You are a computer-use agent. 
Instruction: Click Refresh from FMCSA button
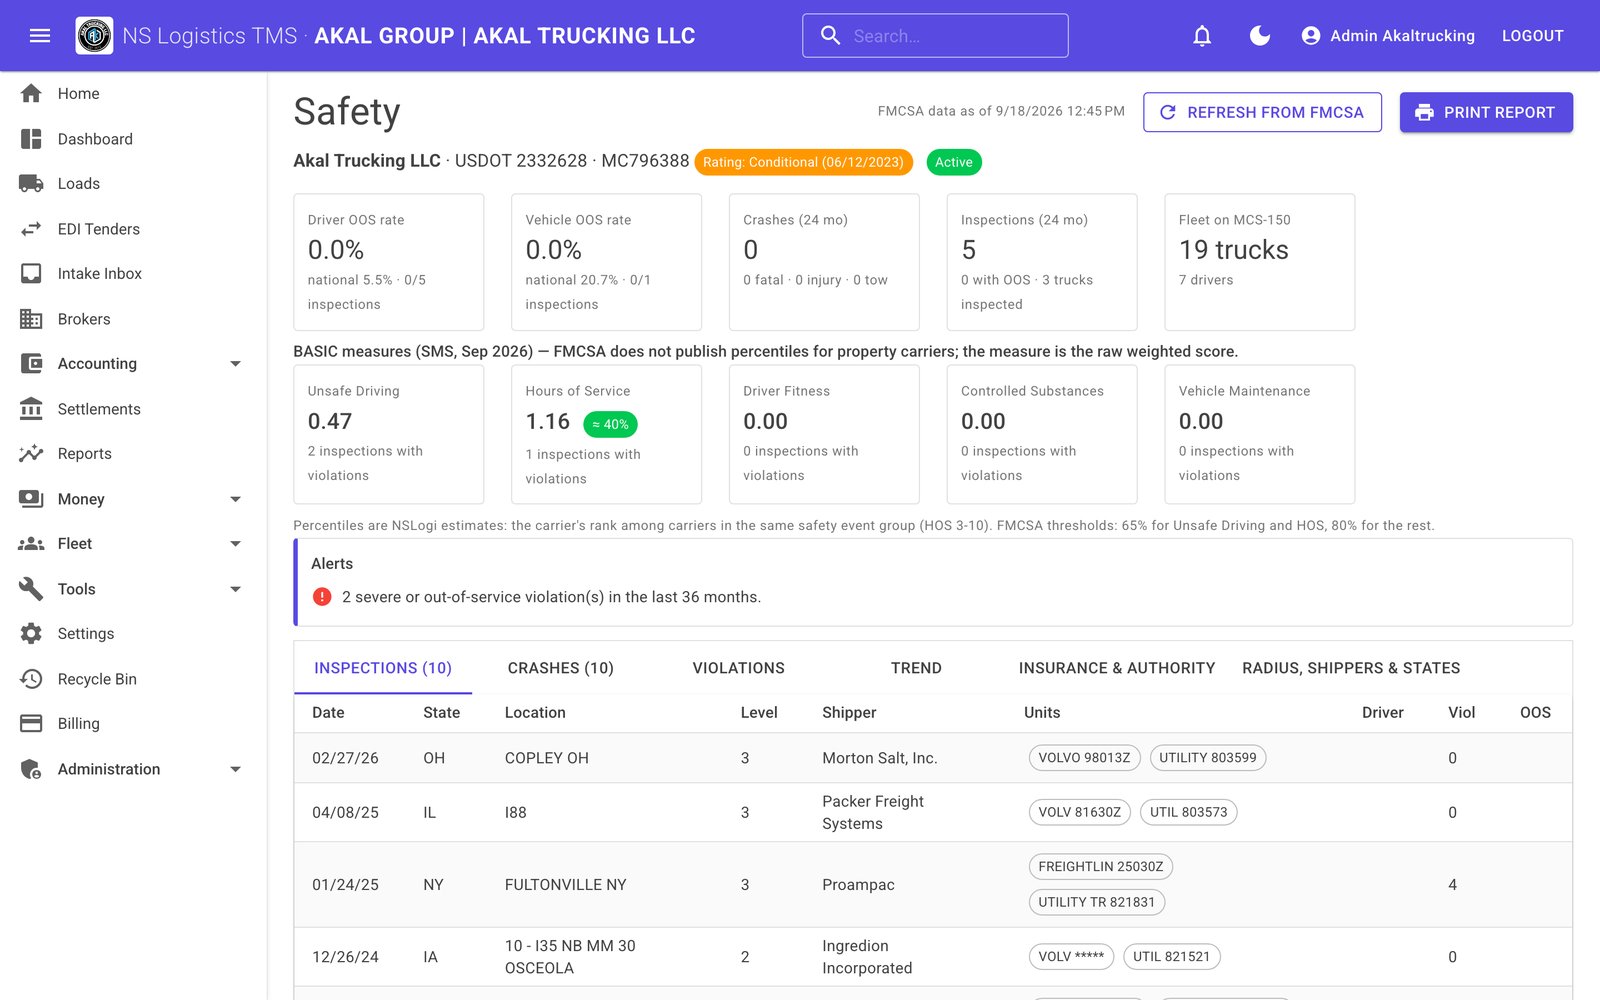[1262, 112]
